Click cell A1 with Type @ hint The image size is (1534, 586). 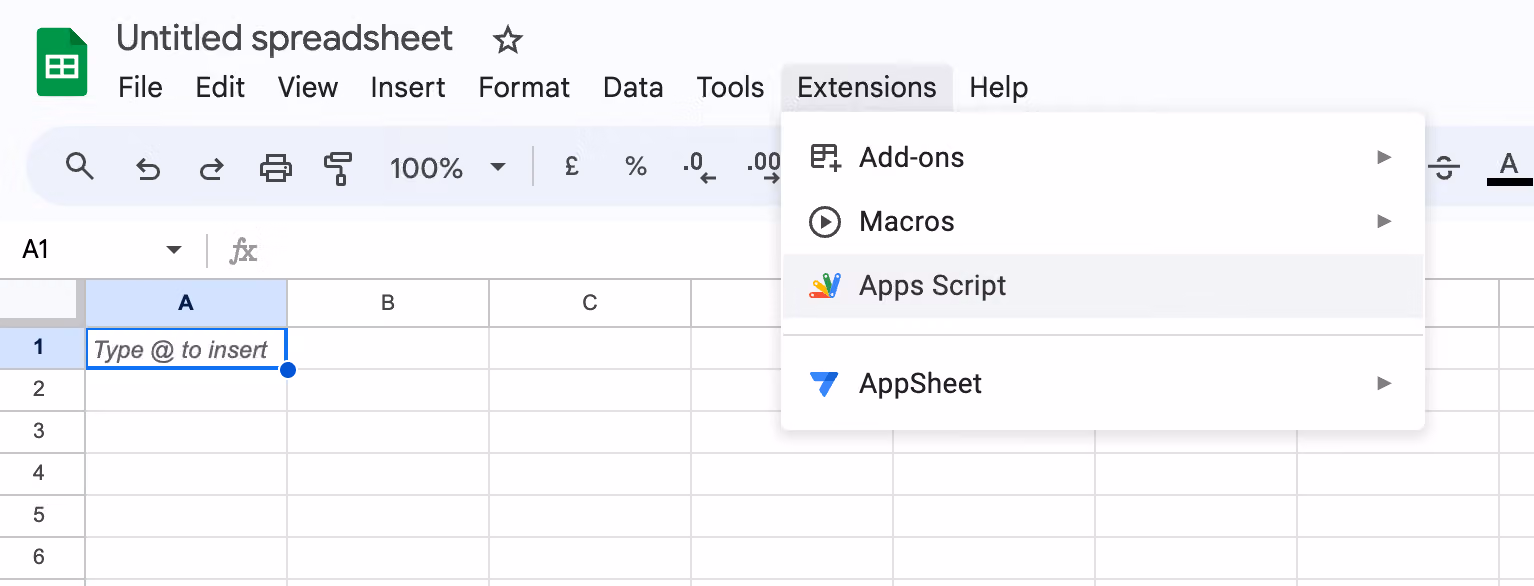pyautogui.click(x=186, y=349)
